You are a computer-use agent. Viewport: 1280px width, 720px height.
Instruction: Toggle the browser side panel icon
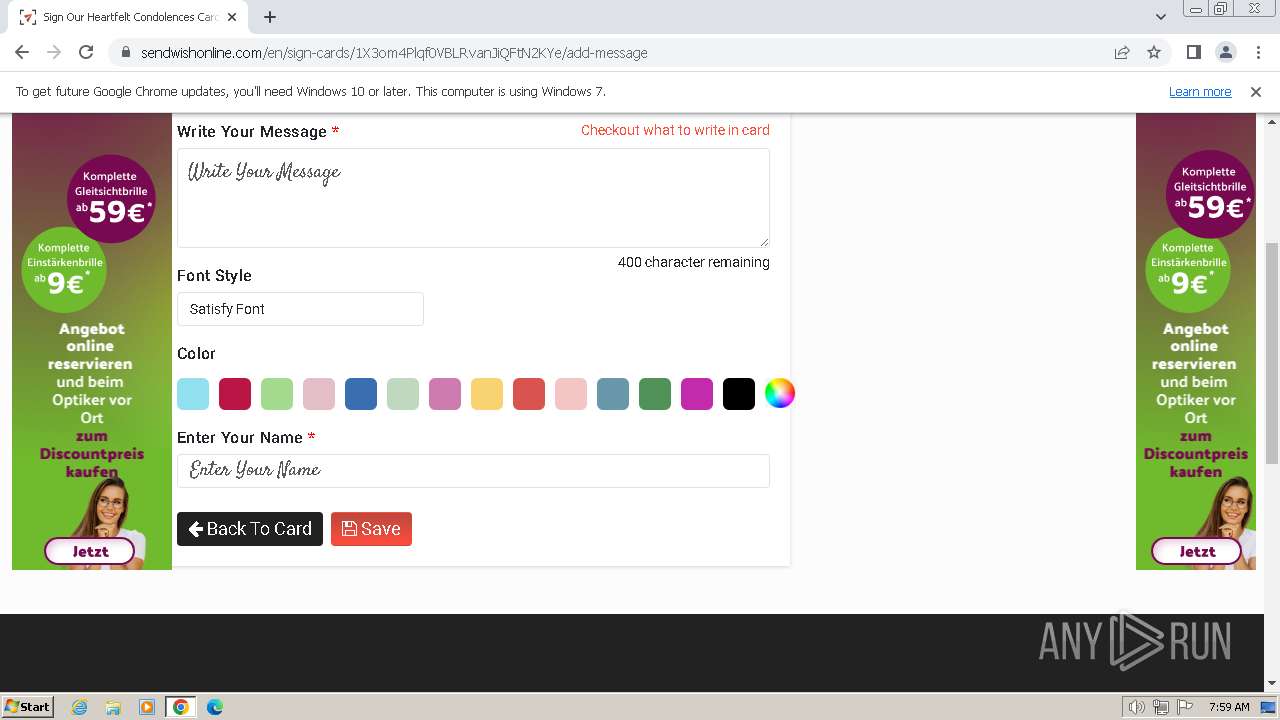coord(1193,53)
